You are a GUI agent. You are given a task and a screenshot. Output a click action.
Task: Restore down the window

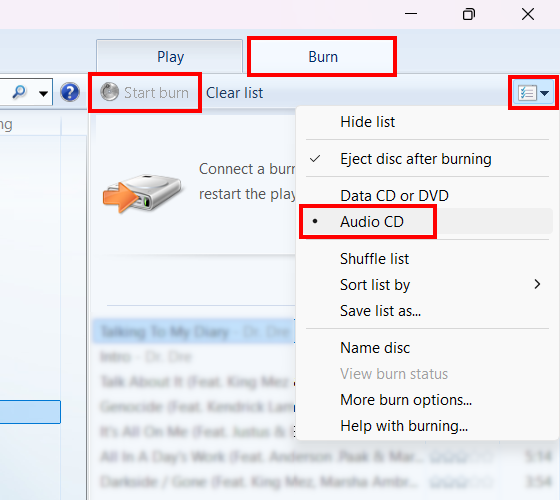[469, 14]
